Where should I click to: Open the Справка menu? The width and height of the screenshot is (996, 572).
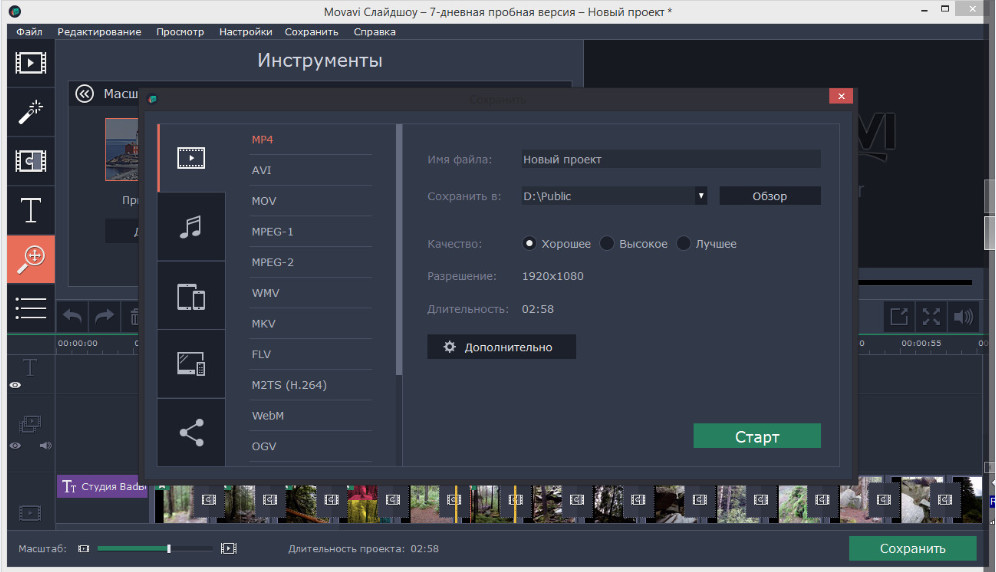[375, 32]
